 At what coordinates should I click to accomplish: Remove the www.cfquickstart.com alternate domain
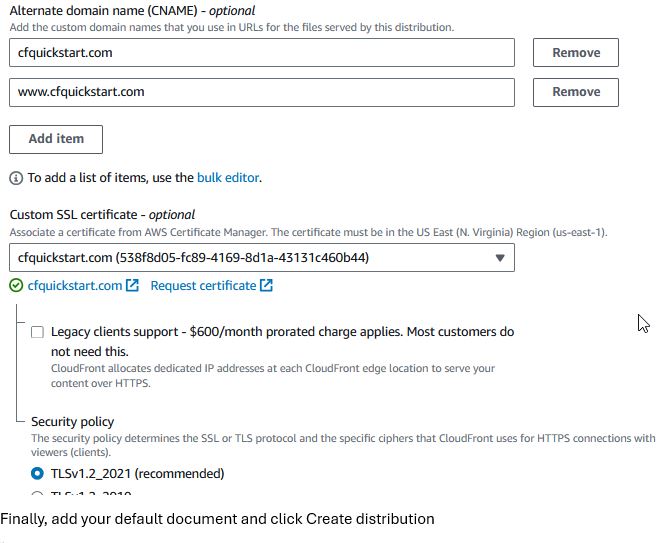[576, 92]
